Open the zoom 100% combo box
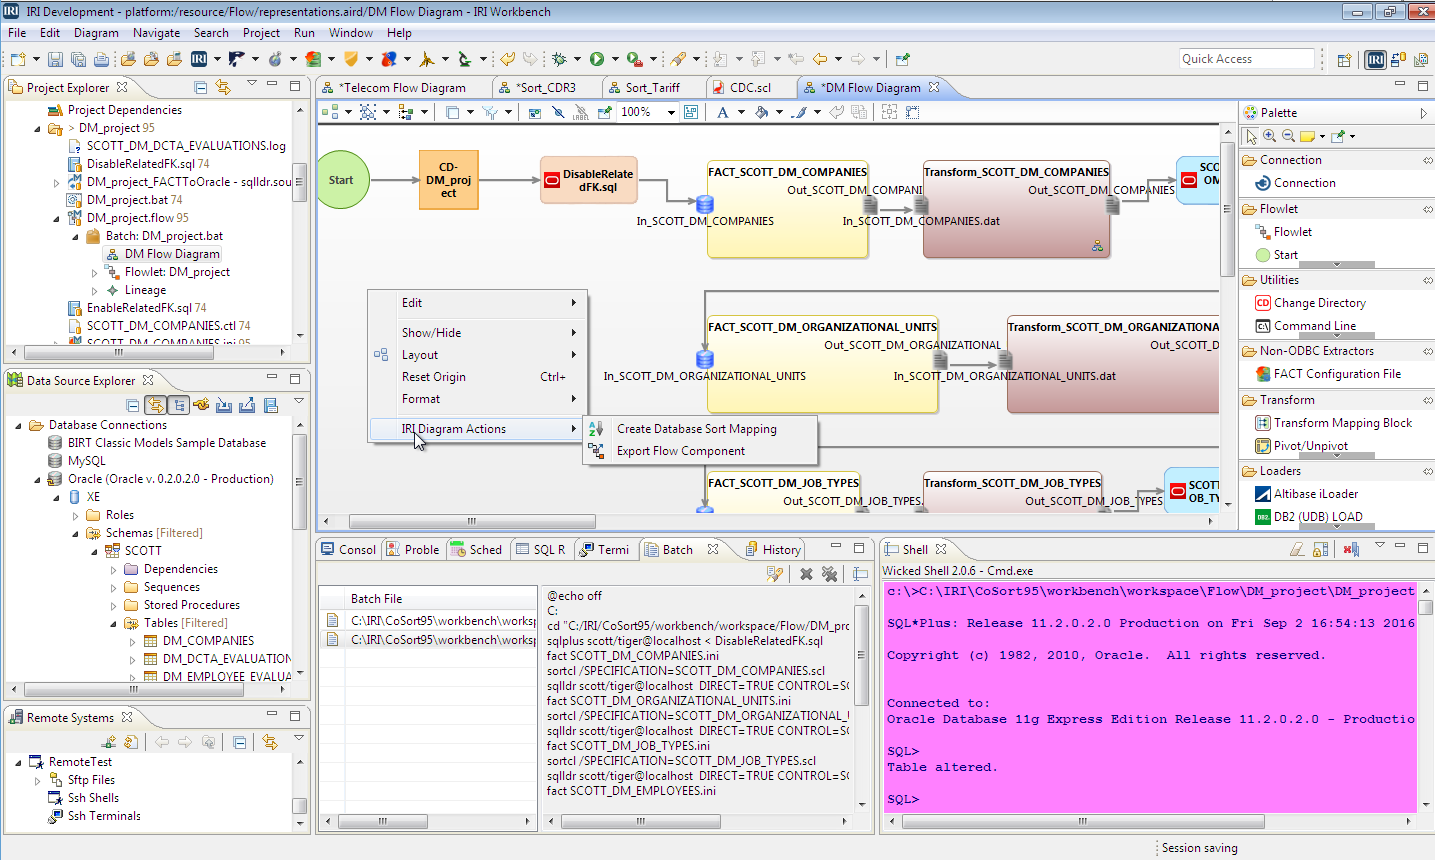 [649, 113]
